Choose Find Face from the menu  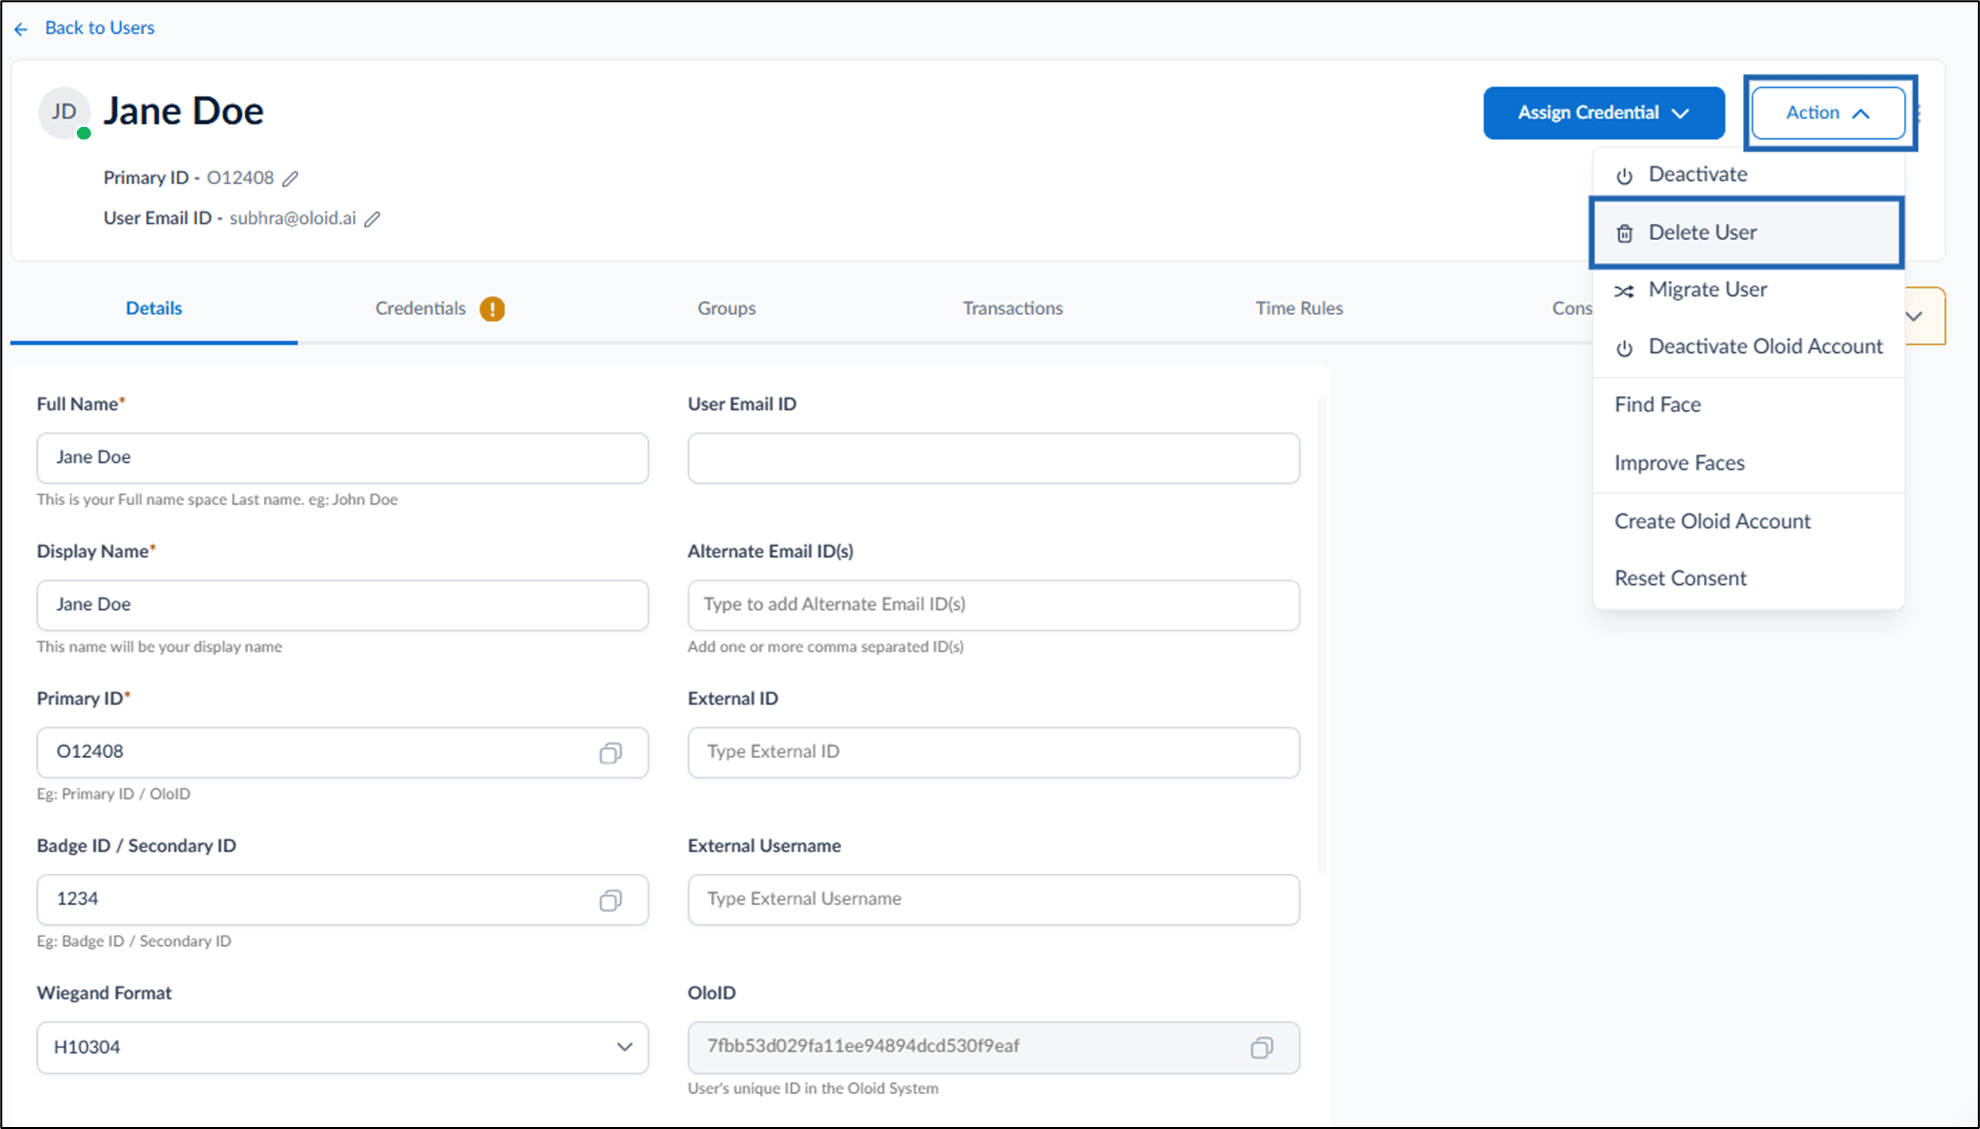click(x=1747, y=404)
